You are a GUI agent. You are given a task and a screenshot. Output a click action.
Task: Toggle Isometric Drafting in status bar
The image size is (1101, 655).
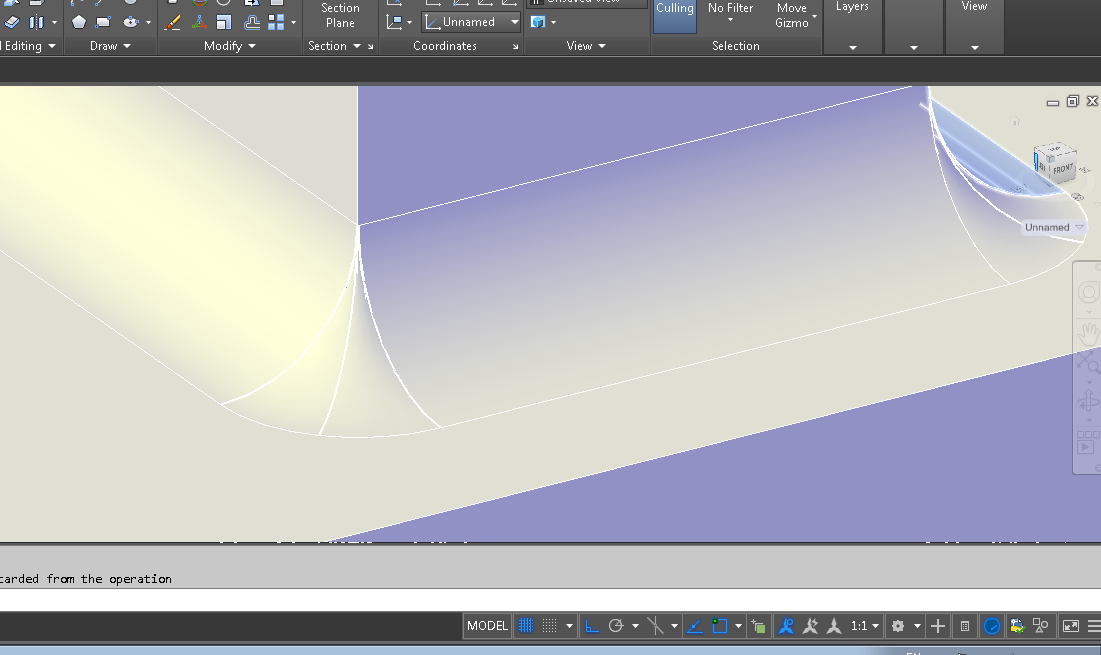[x=654, y=626]
